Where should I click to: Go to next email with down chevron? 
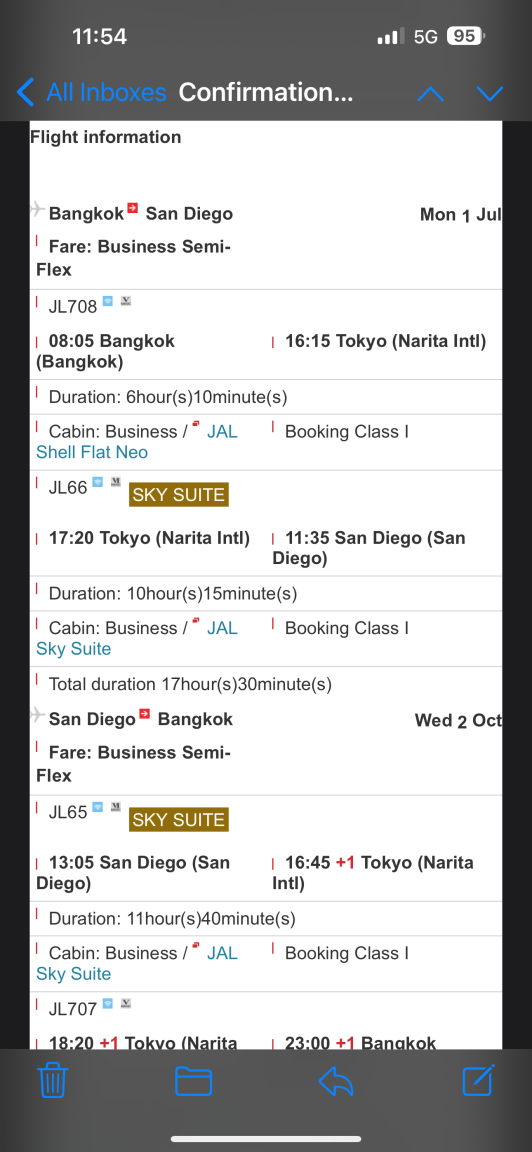[x=489, y=93]
